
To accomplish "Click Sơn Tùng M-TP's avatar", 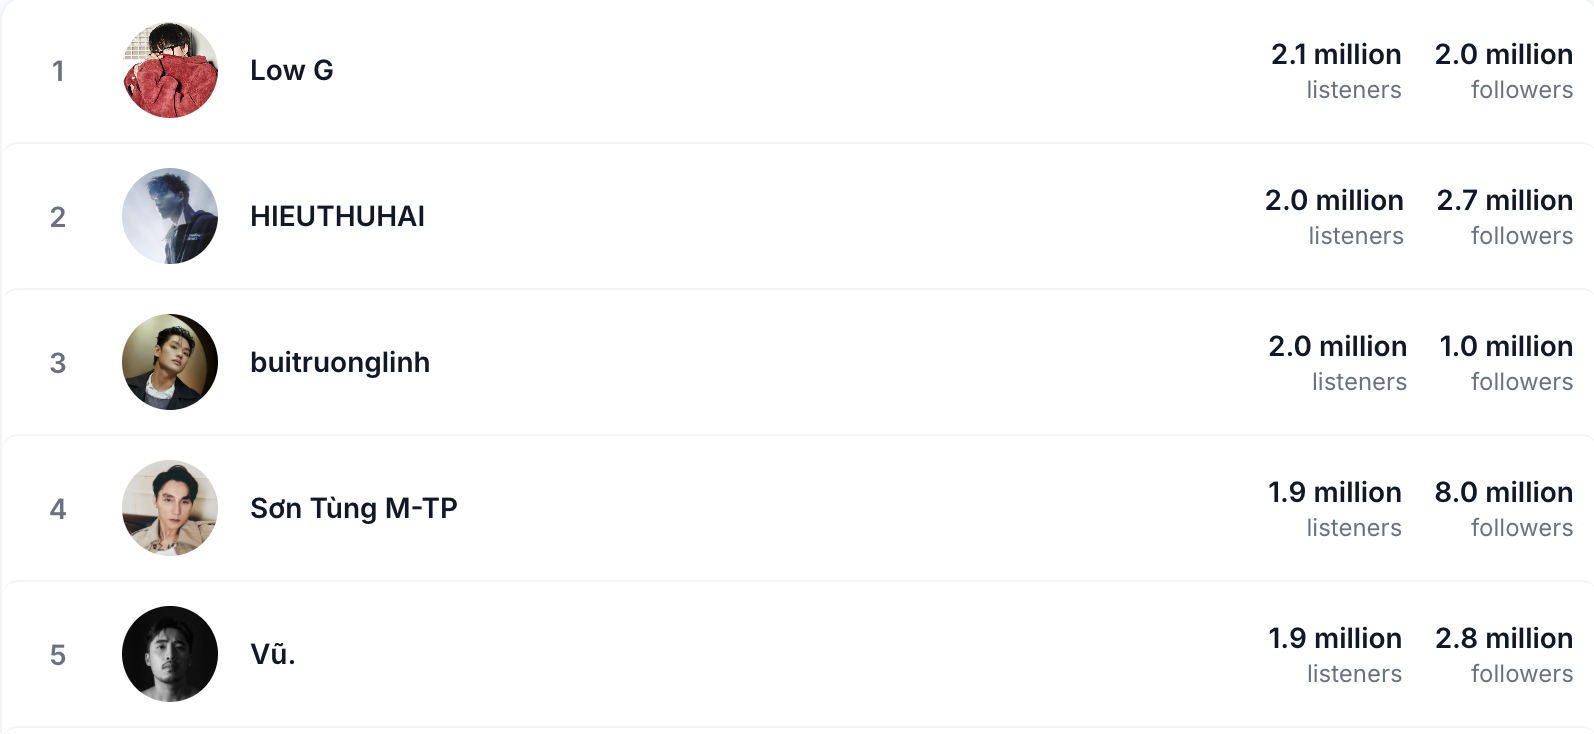I will pyautogui.click(x=170, y=508).
